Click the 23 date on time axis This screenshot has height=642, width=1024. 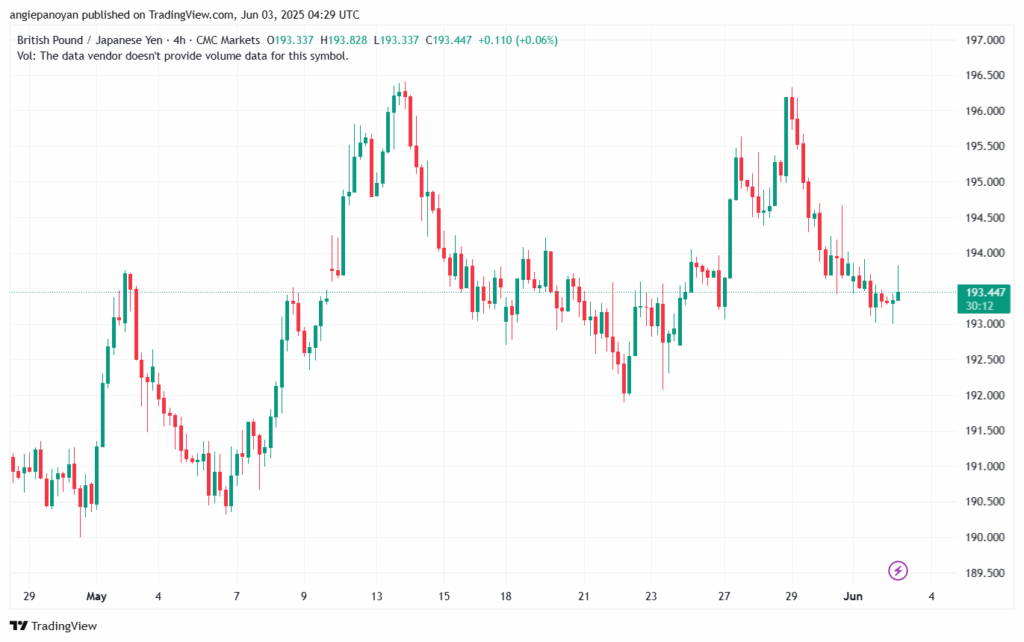[650, 596]
